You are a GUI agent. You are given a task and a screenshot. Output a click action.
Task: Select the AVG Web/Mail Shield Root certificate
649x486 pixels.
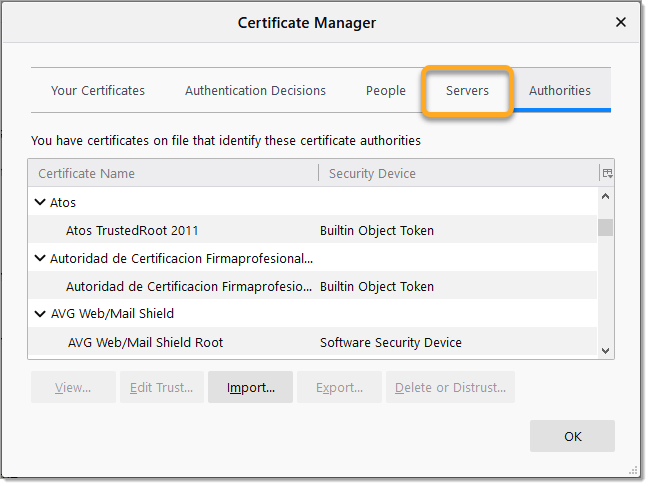[145, 342]
